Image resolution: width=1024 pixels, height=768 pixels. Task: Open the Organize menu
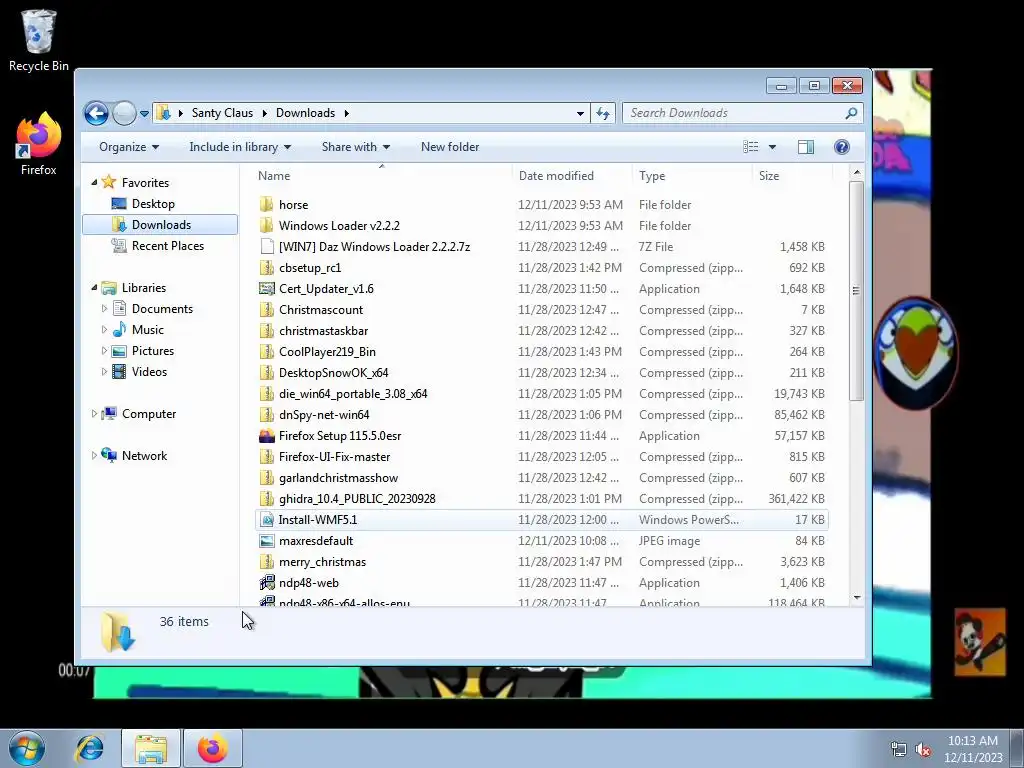pos(129,147)
